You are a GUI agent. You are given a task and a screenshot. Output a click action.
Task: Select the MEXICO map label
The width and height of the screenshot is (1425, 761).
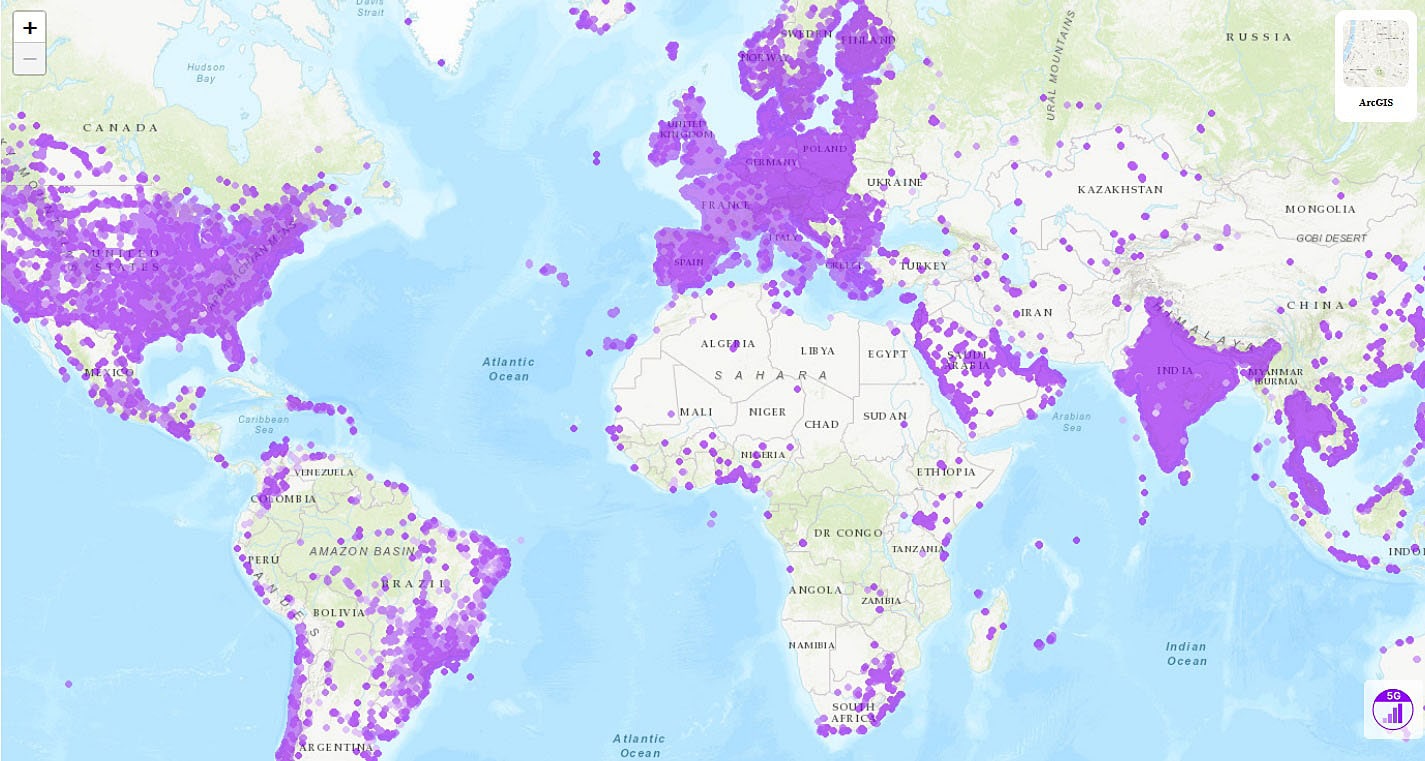coord(108,373)
